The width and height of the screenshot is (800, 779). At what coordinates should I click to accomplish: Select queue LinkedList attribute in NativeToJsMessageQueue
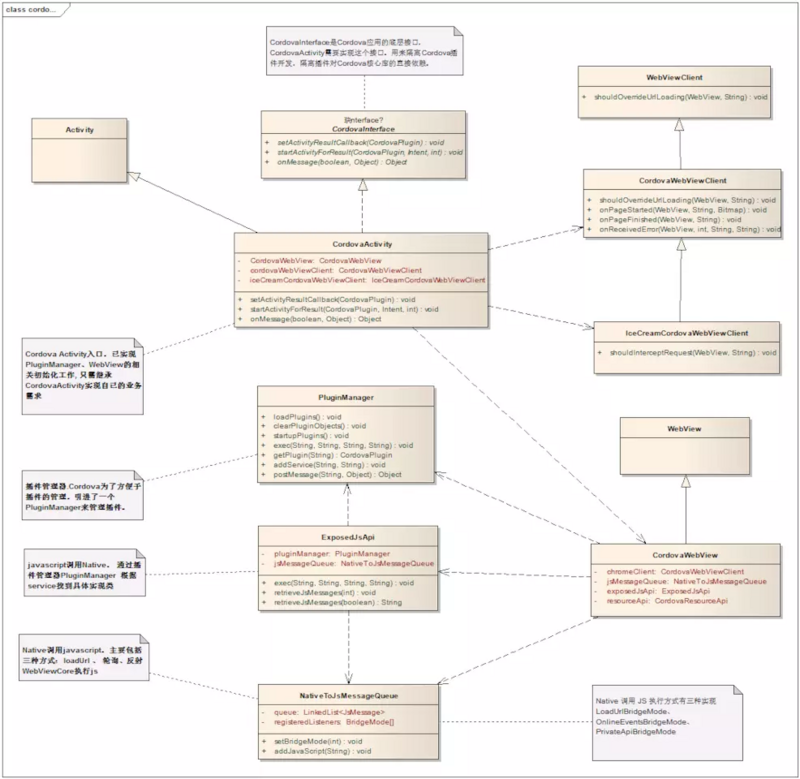pos(329,712)
